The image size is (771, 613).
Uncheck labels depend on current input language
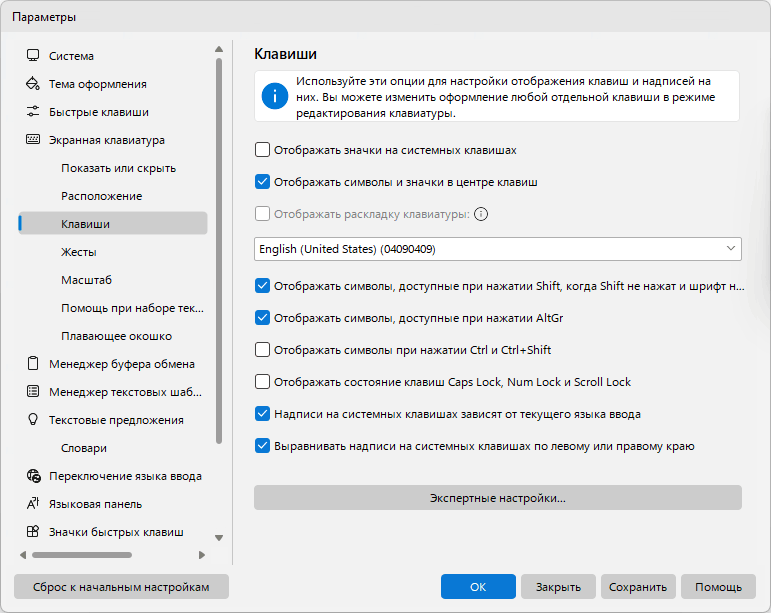click(x=263, y=414)
